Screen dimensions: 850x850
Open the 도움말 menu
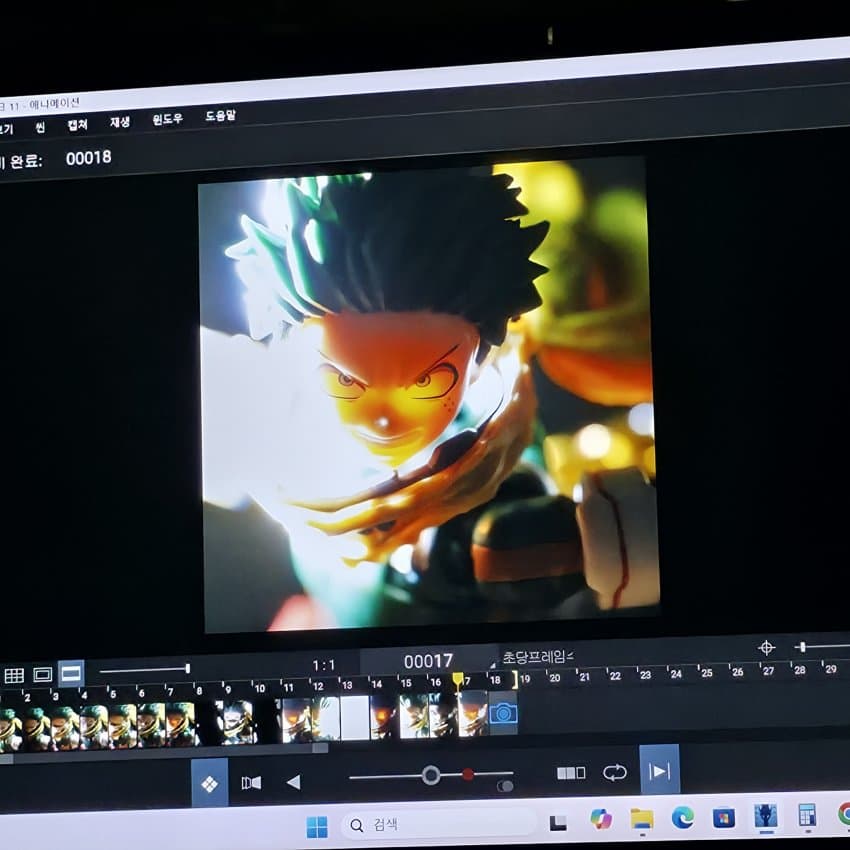pos(220,116)
